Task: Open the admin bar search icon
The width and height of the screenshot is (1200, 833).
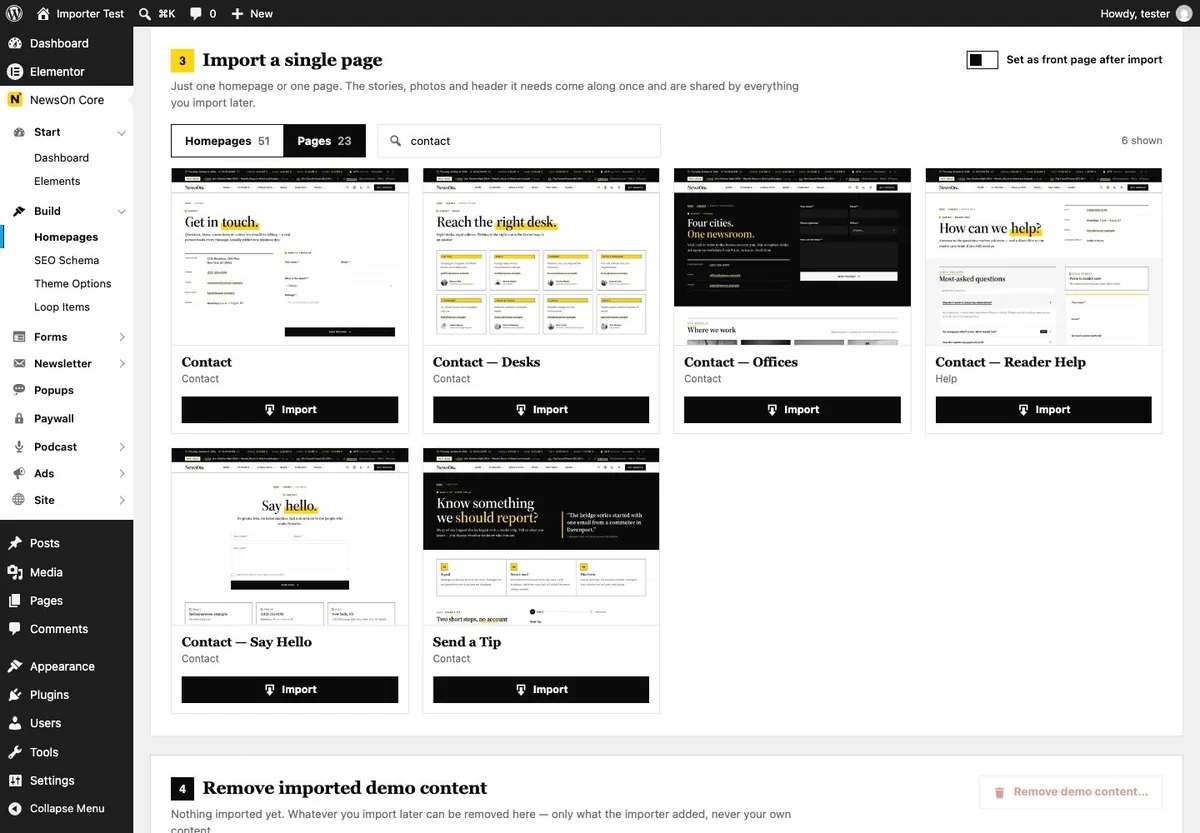Action: tap(145, 14)
